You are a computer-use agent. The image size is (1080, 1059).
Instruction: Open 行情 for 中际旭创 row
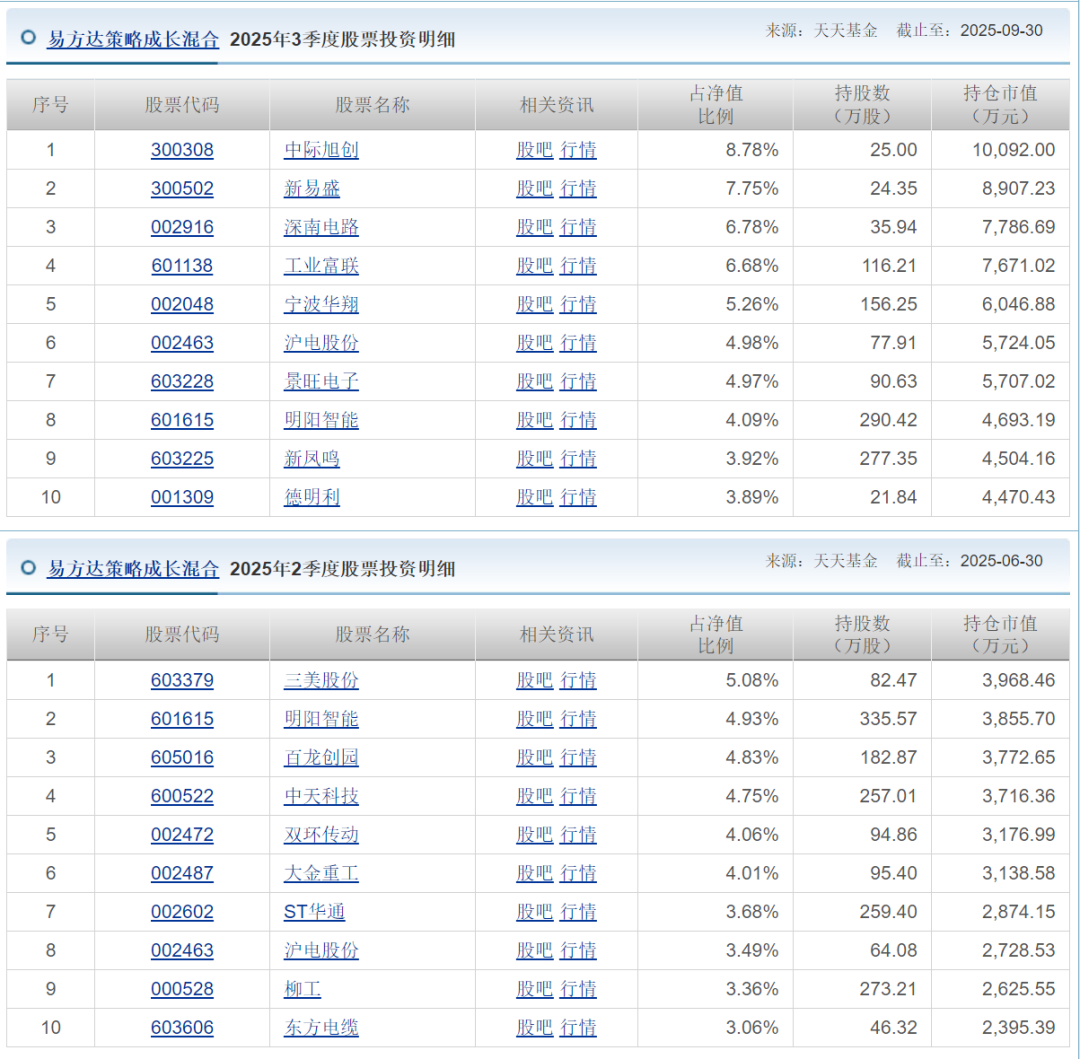tap(578, 150)
